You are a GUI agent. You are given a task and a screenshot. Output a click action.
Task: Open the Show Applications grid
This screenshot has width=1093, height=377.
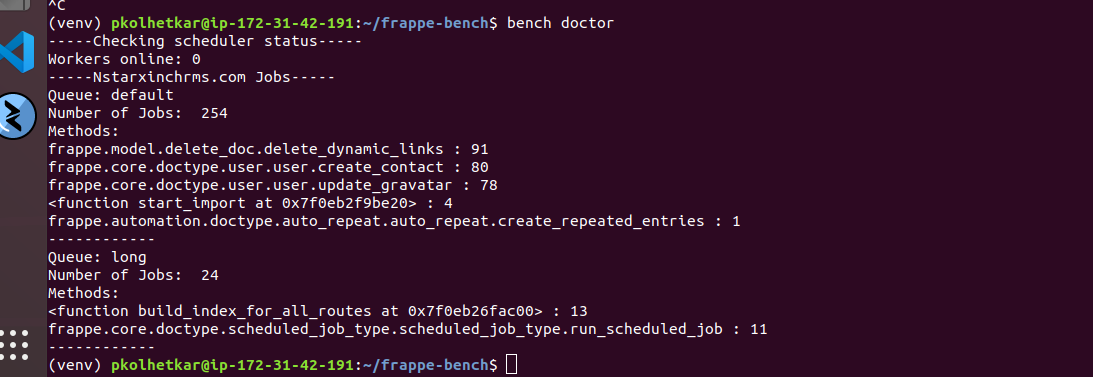click(14, 344)
